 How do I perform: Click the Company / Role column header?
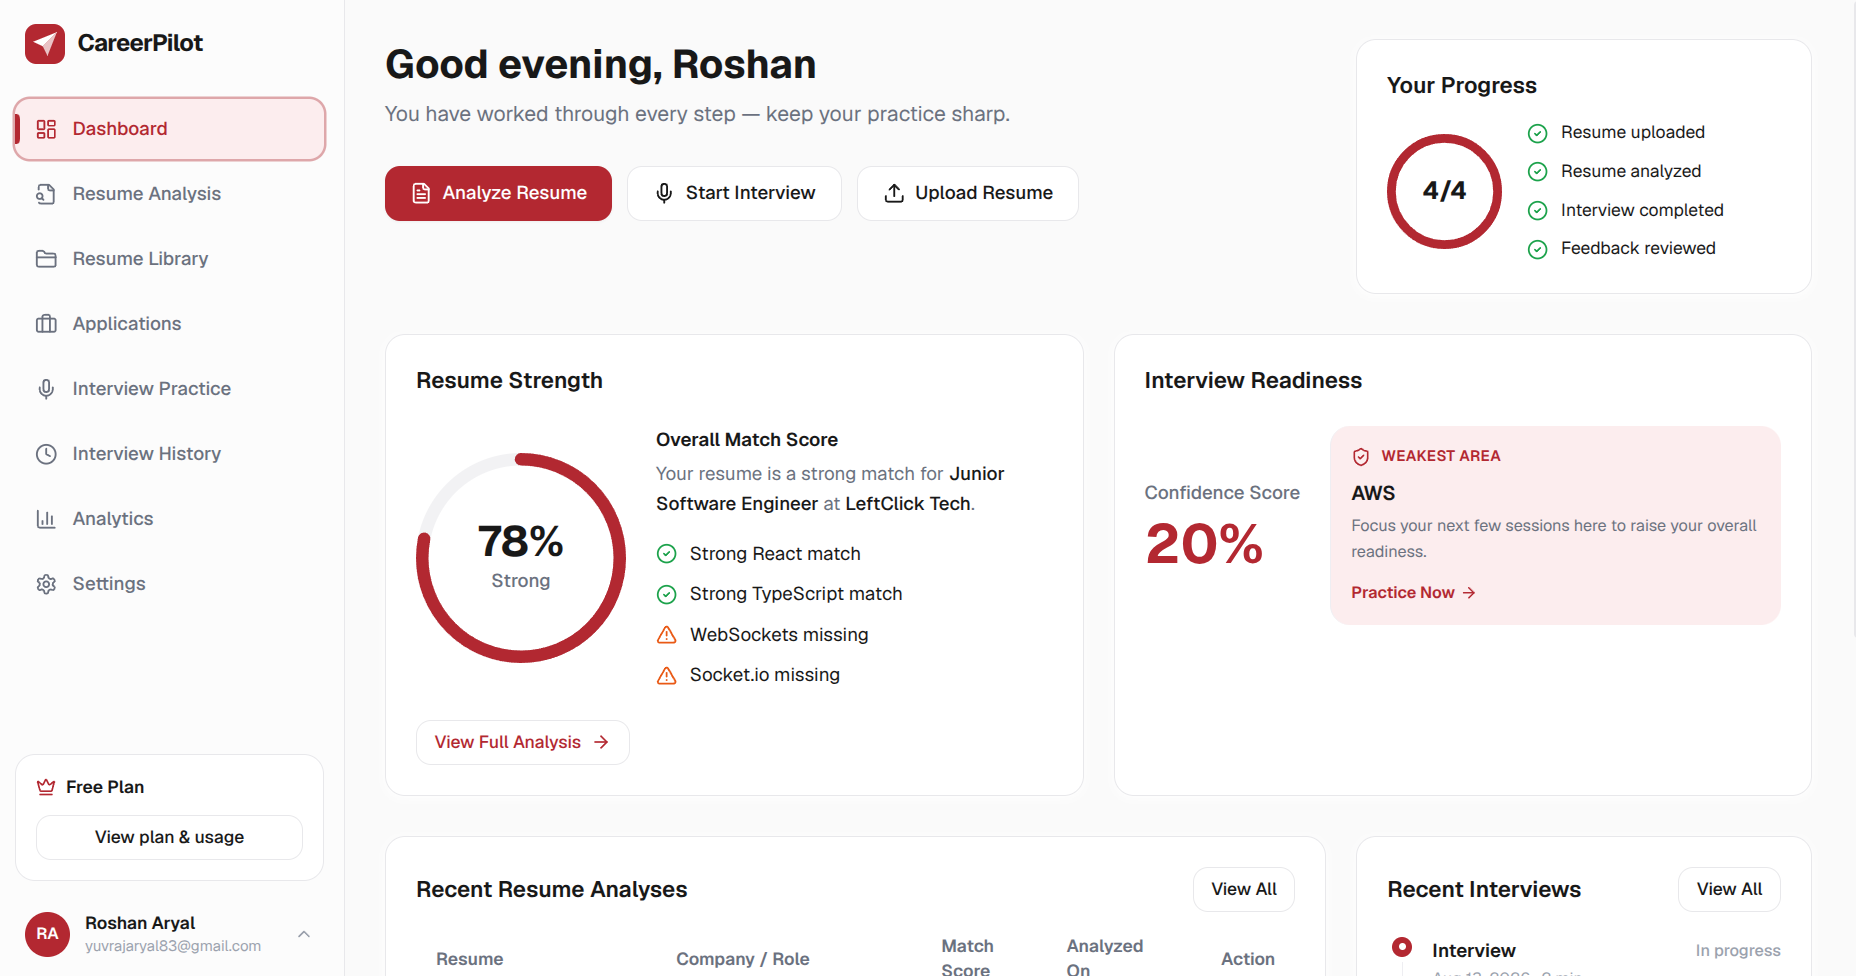742,959
